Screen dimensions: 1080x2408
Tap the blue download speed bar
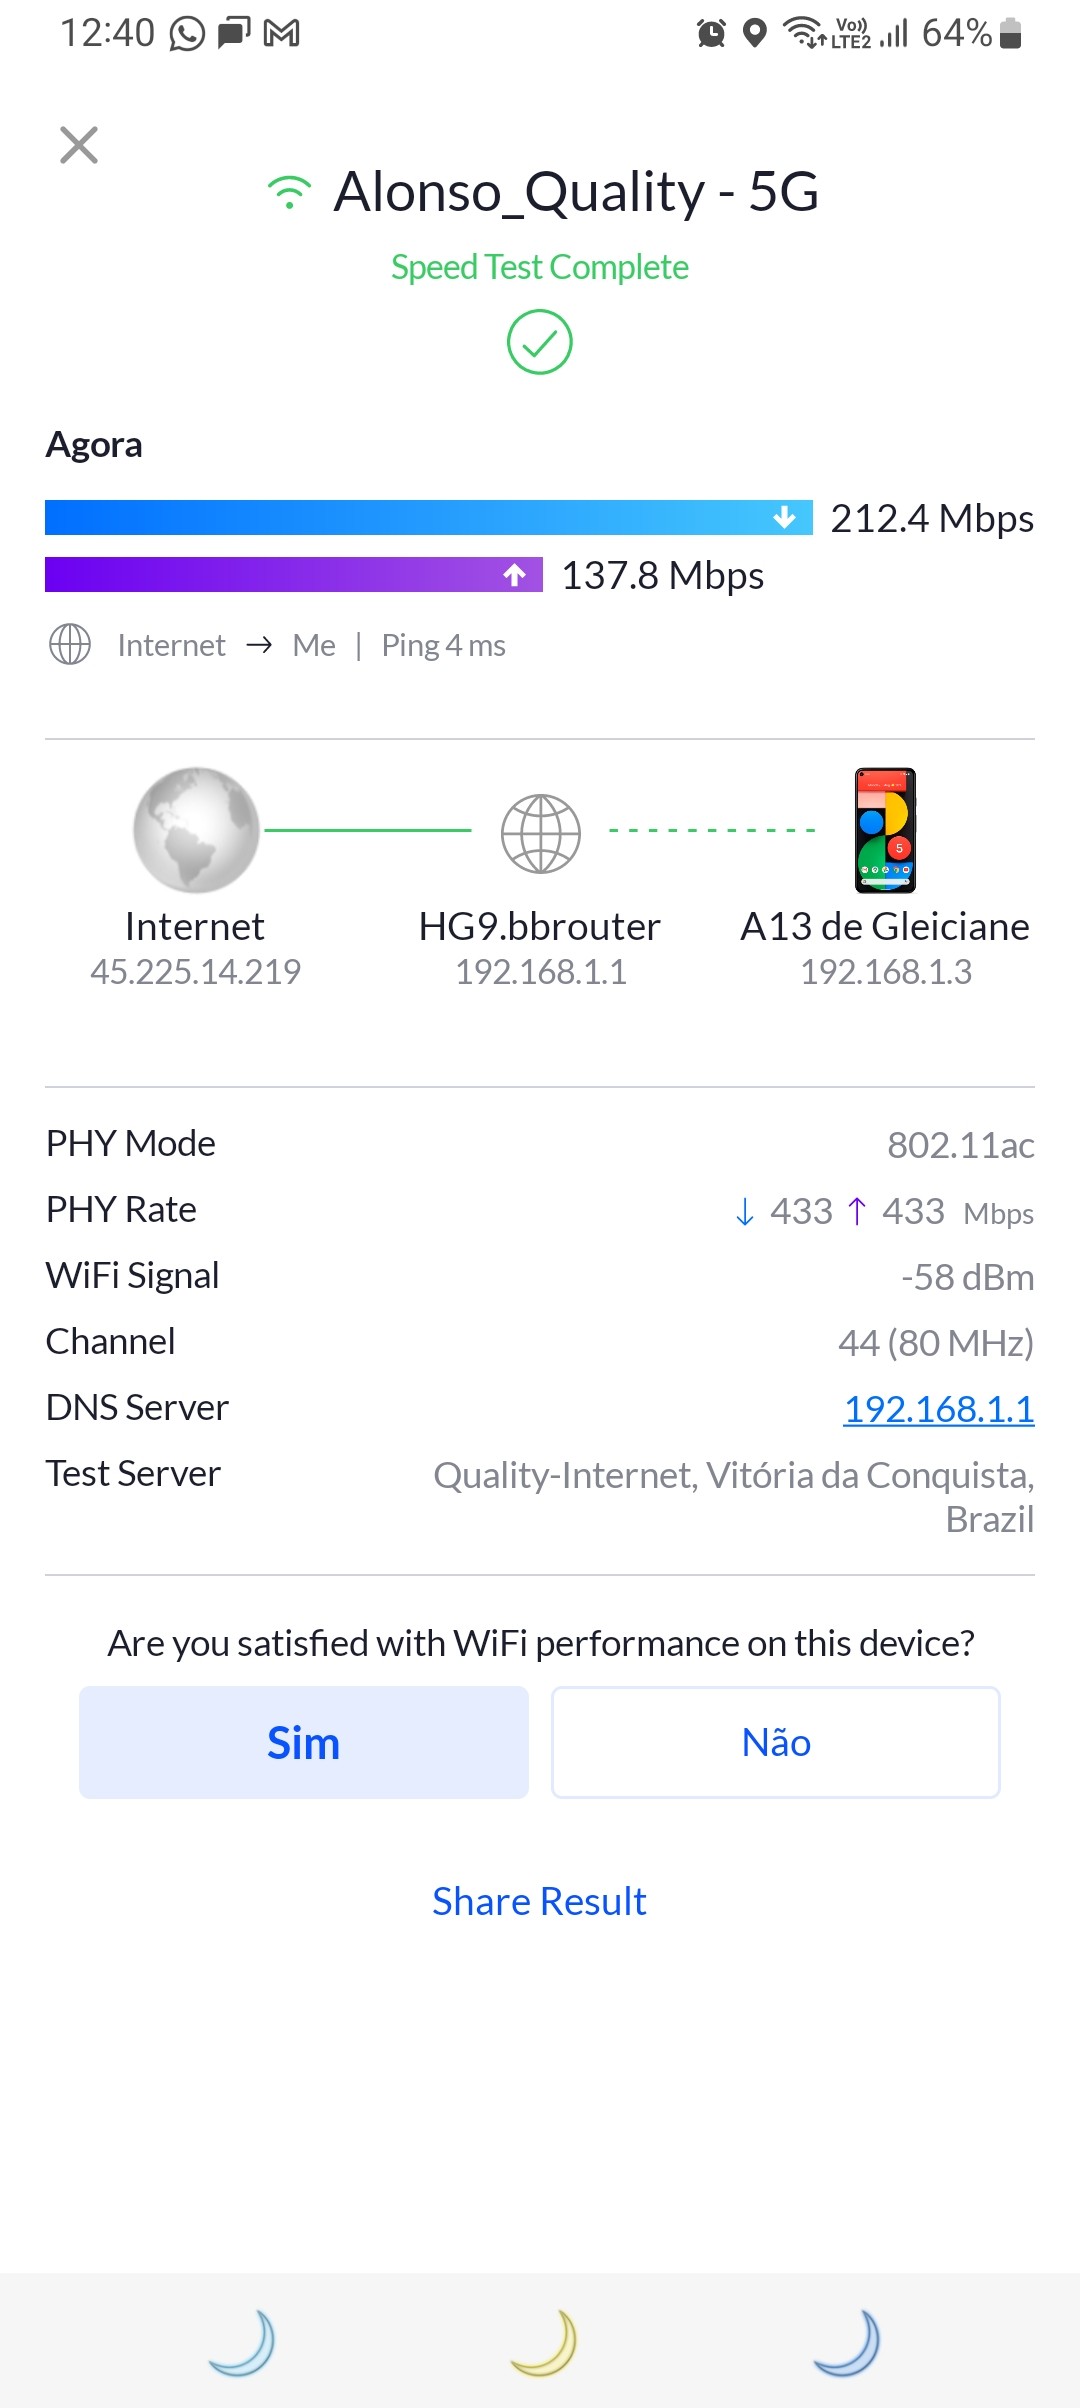tap(428, 517)
